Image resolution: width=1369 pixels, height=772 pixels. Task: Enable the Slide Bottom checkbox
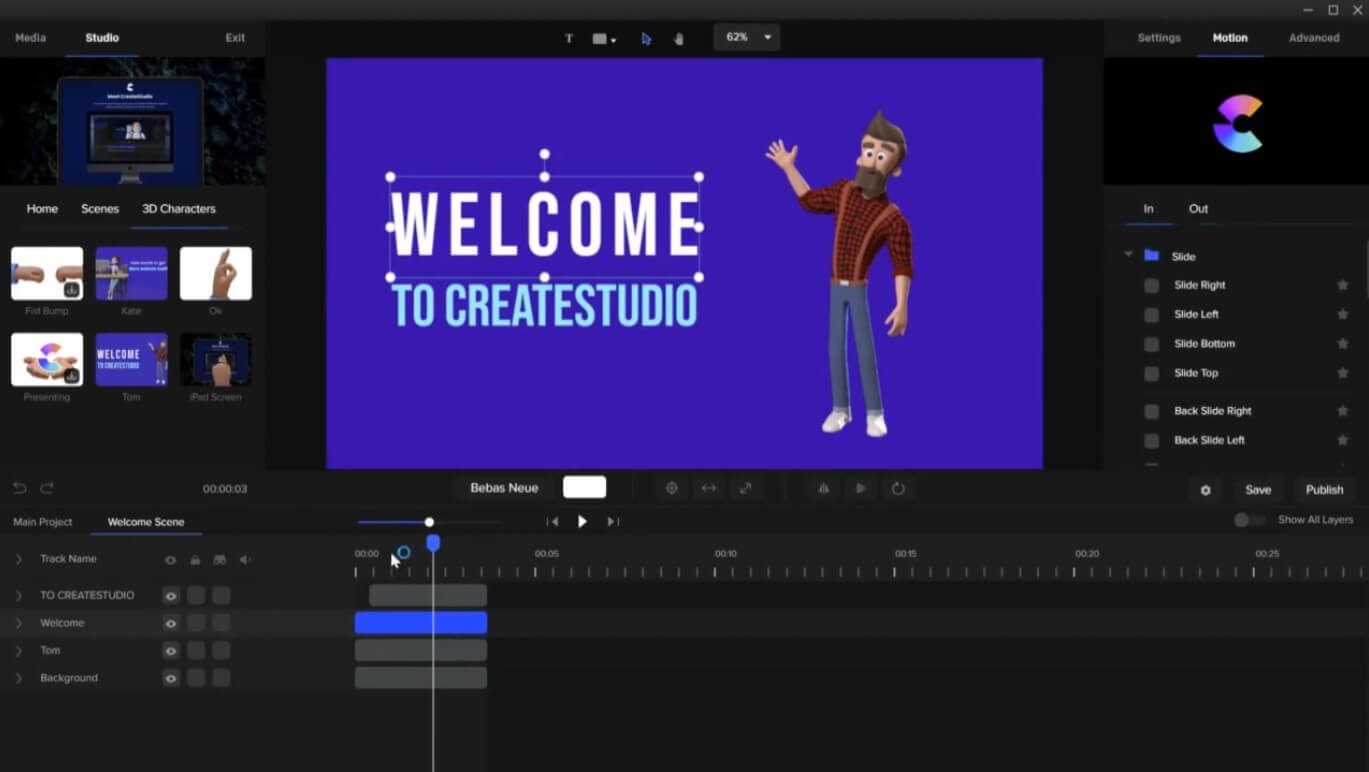(1152, 344)
